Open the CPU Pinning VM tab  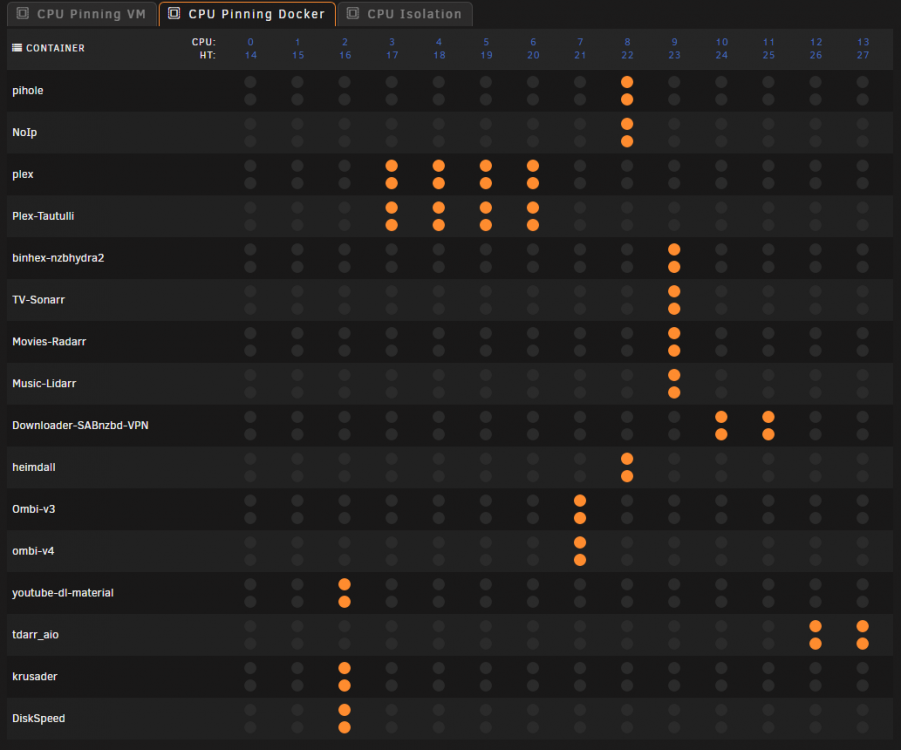pyautogui.click(x=82, y=14)
